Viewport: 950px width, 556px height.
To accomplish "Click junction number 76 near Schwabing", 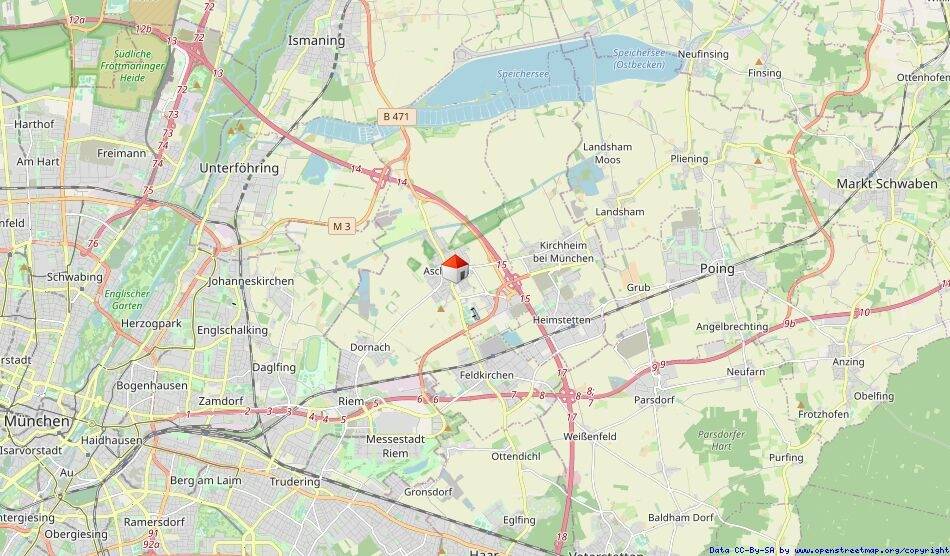I will click(x=92, y=243).
